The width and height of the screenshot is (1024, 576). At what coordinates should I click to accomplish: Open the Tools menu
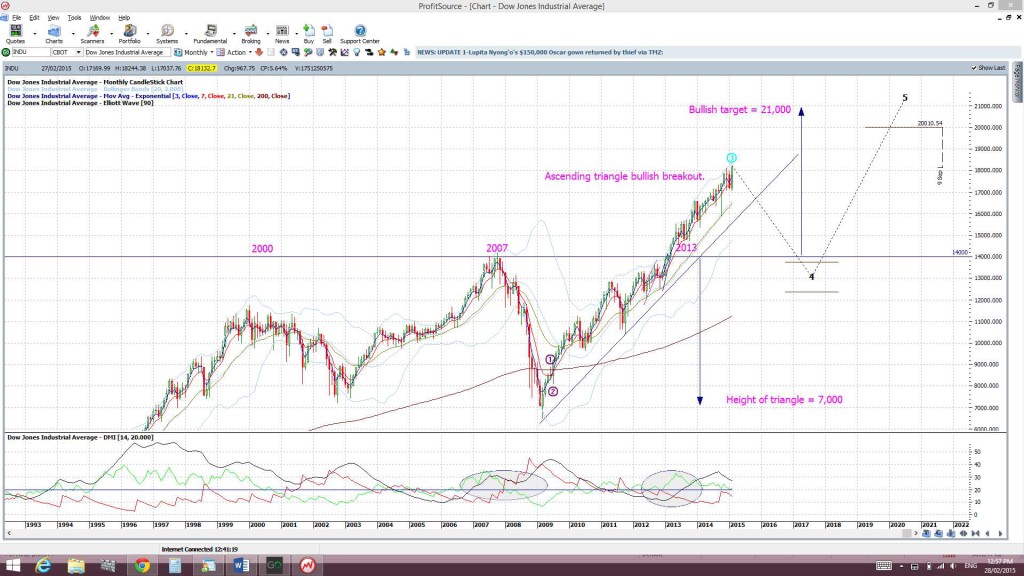74,18
